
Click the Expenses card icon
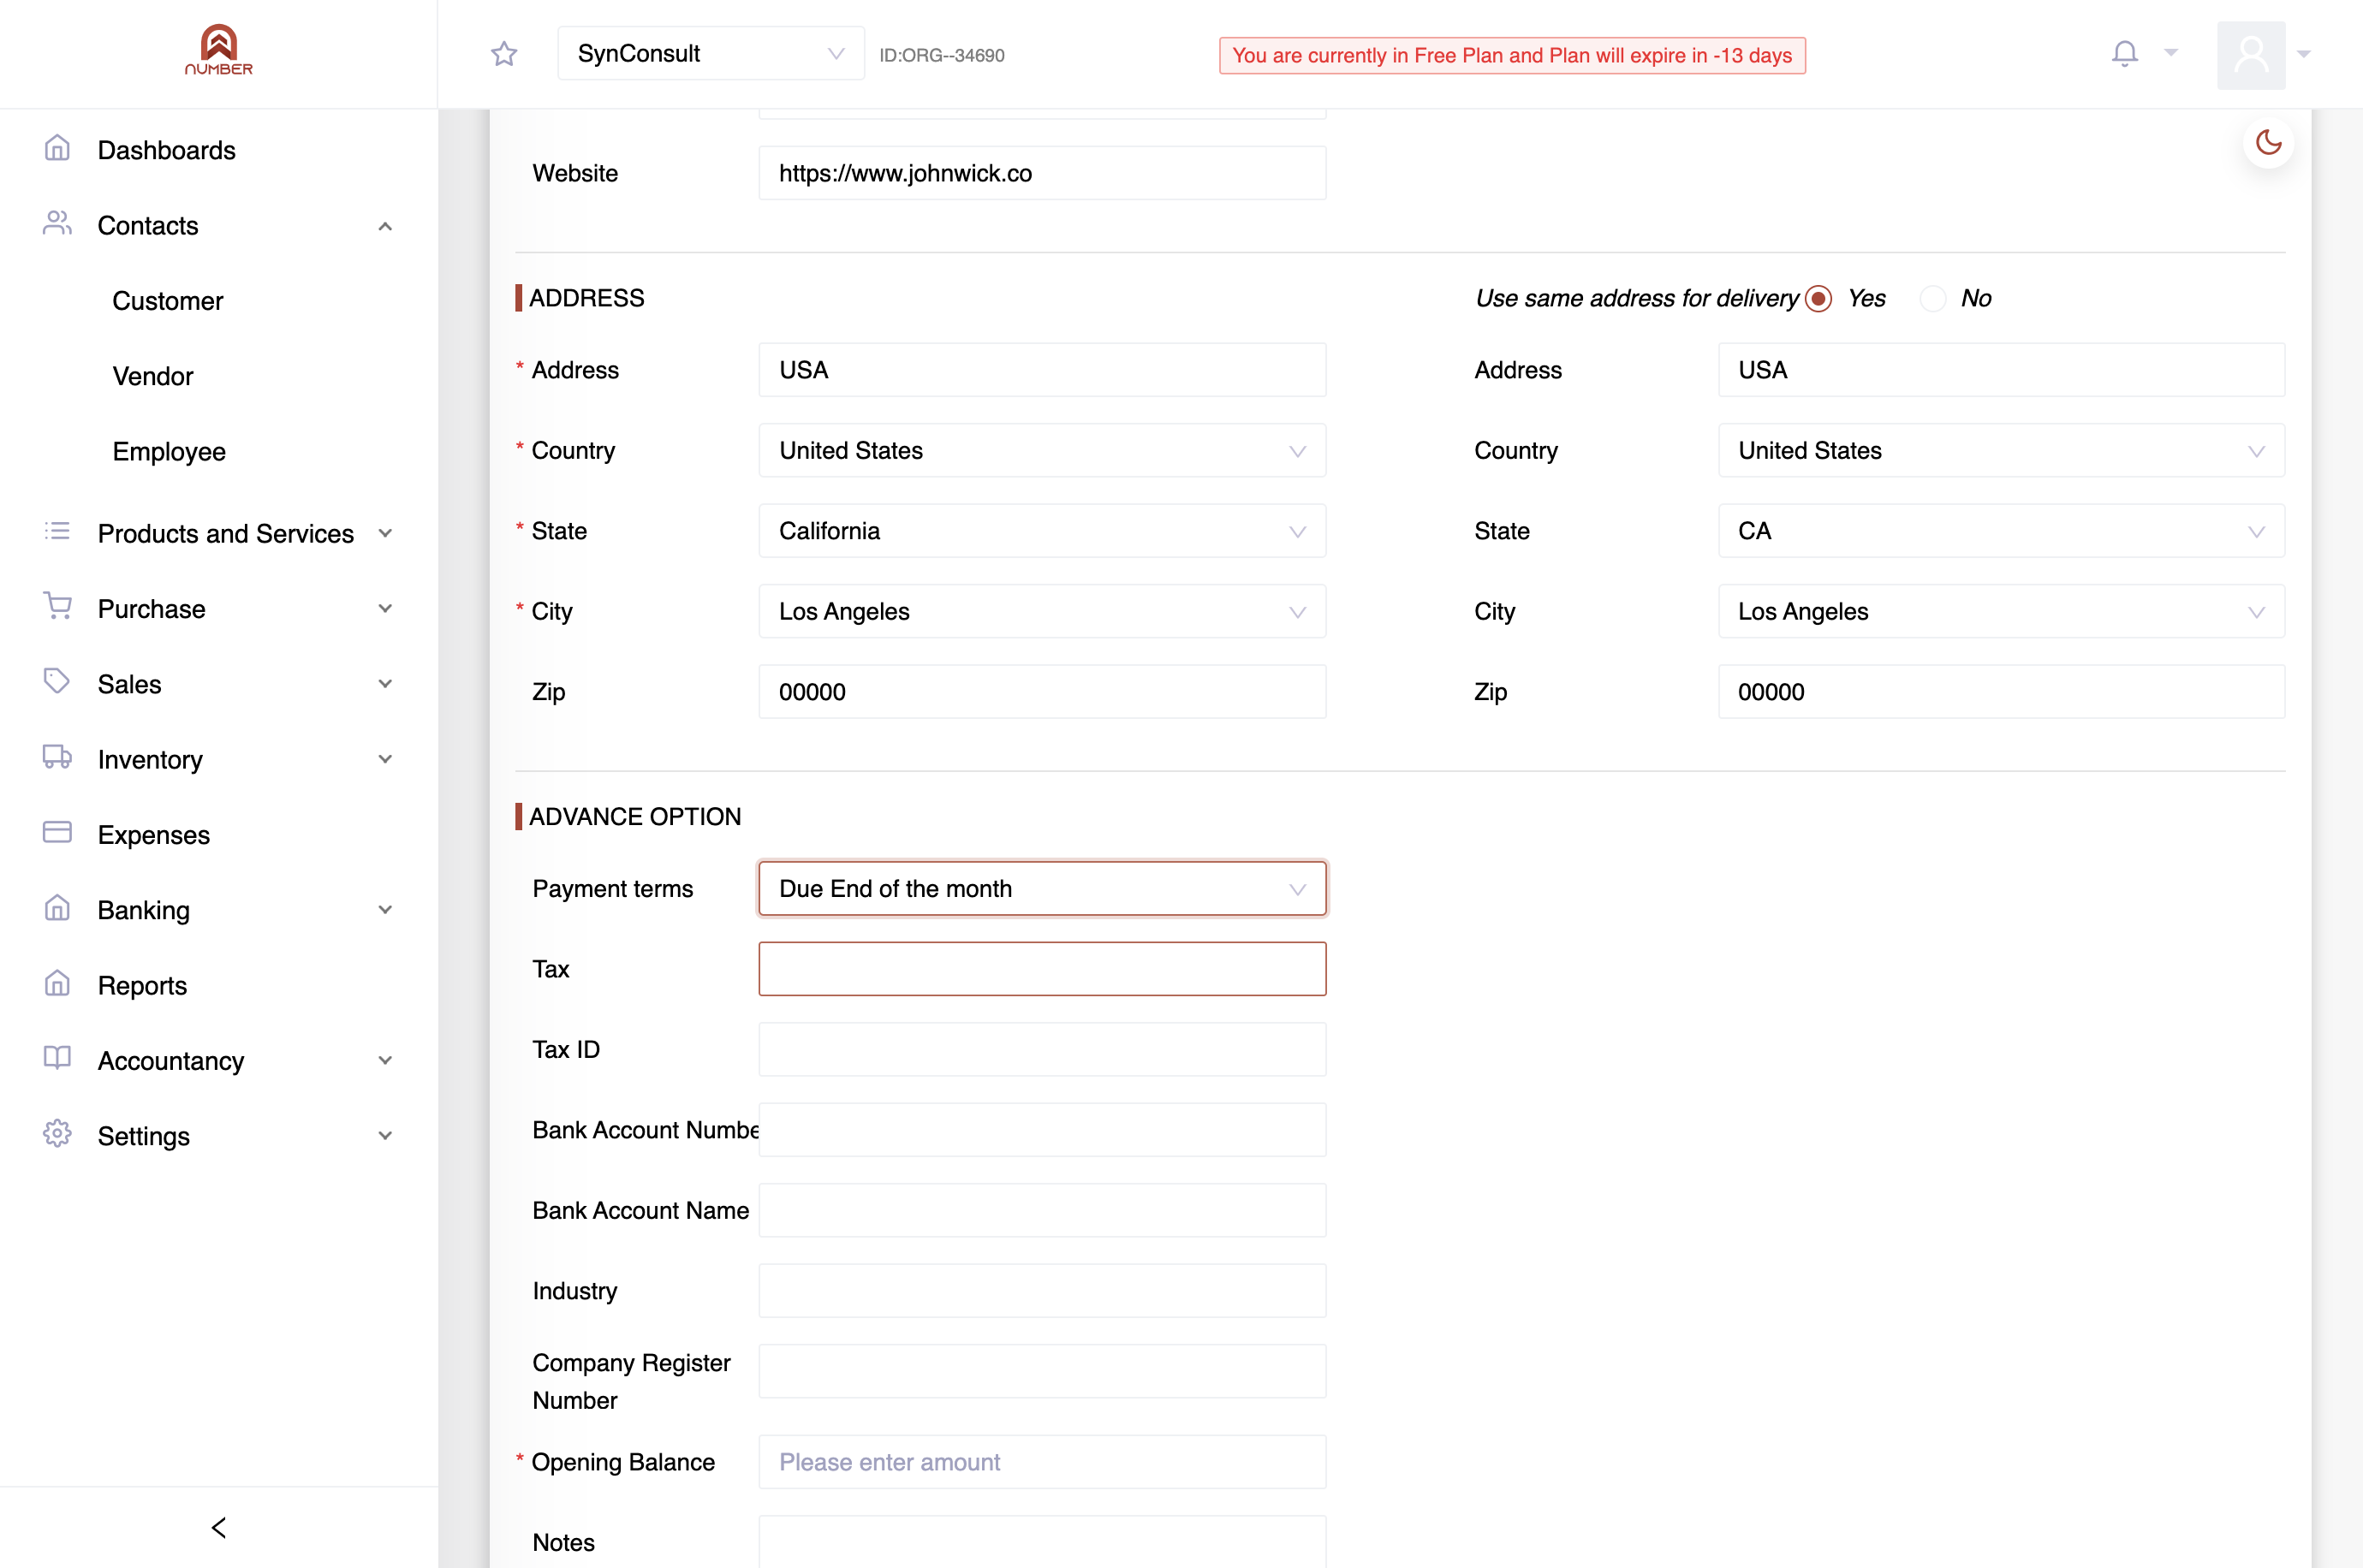click(x=57, y=833)
